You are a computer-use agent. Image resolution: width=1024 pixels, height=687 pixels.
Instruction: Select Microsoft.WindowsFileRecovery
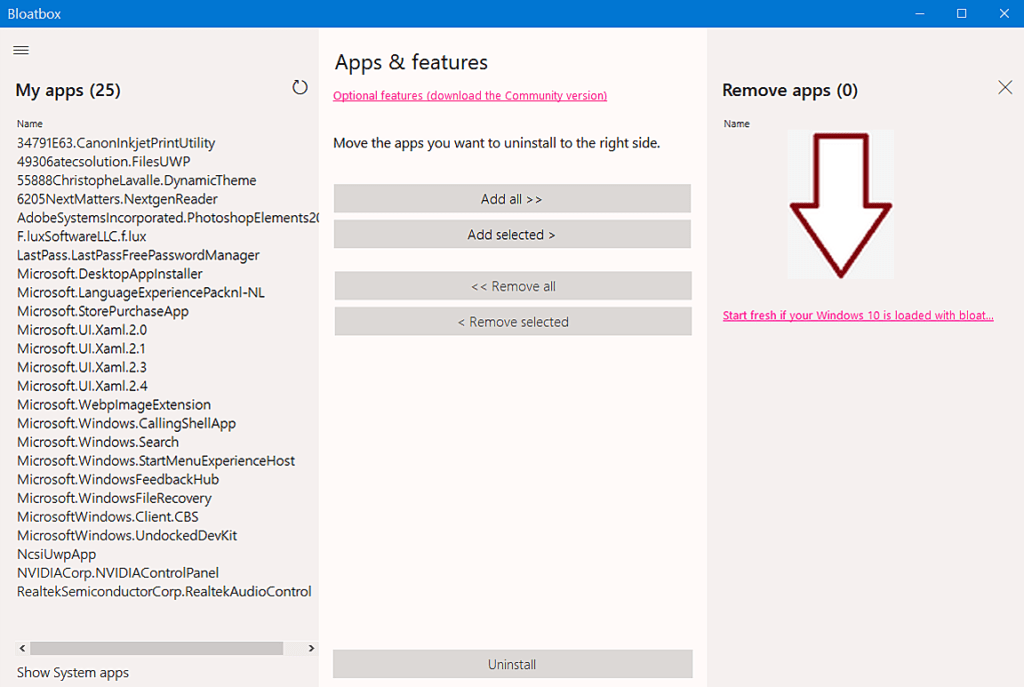coord(114,498)
